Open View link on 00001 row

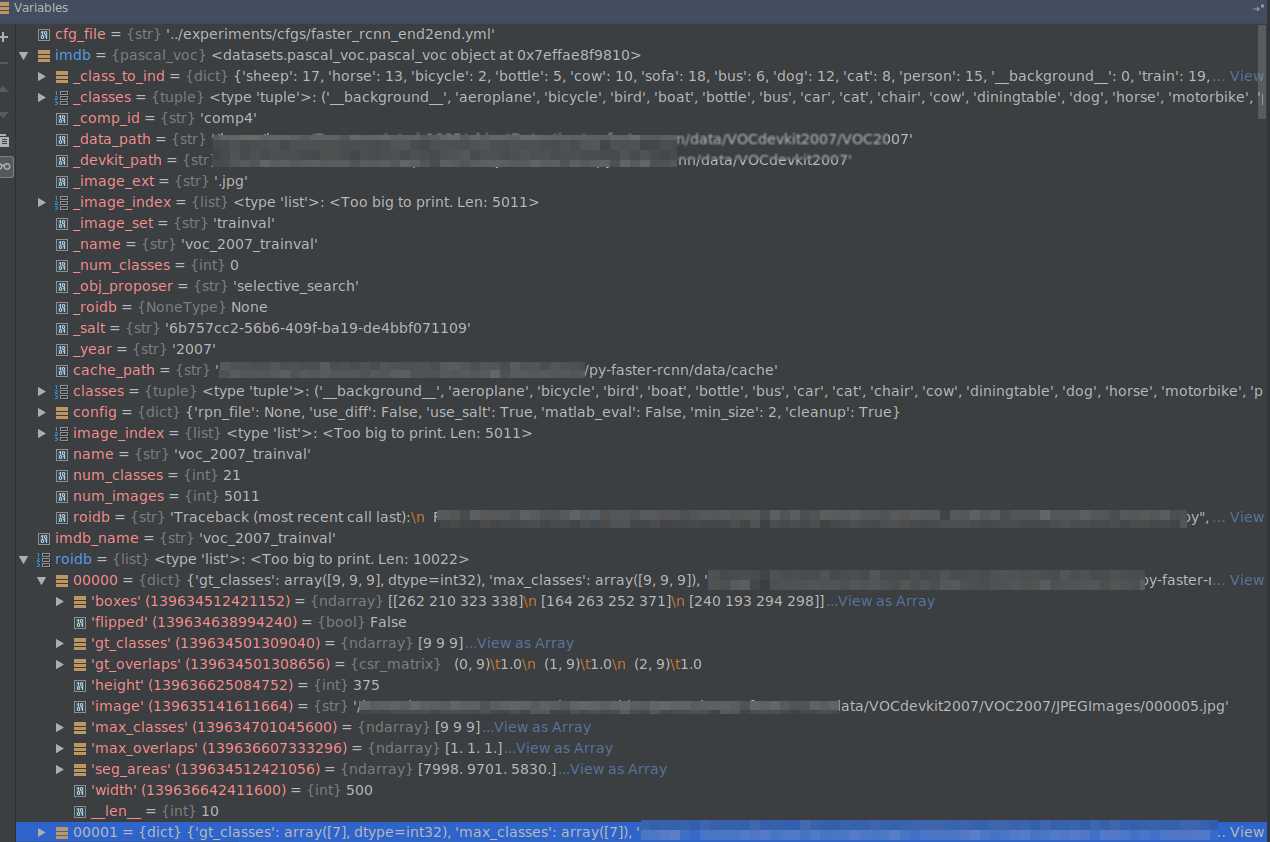pos(1246,832)
